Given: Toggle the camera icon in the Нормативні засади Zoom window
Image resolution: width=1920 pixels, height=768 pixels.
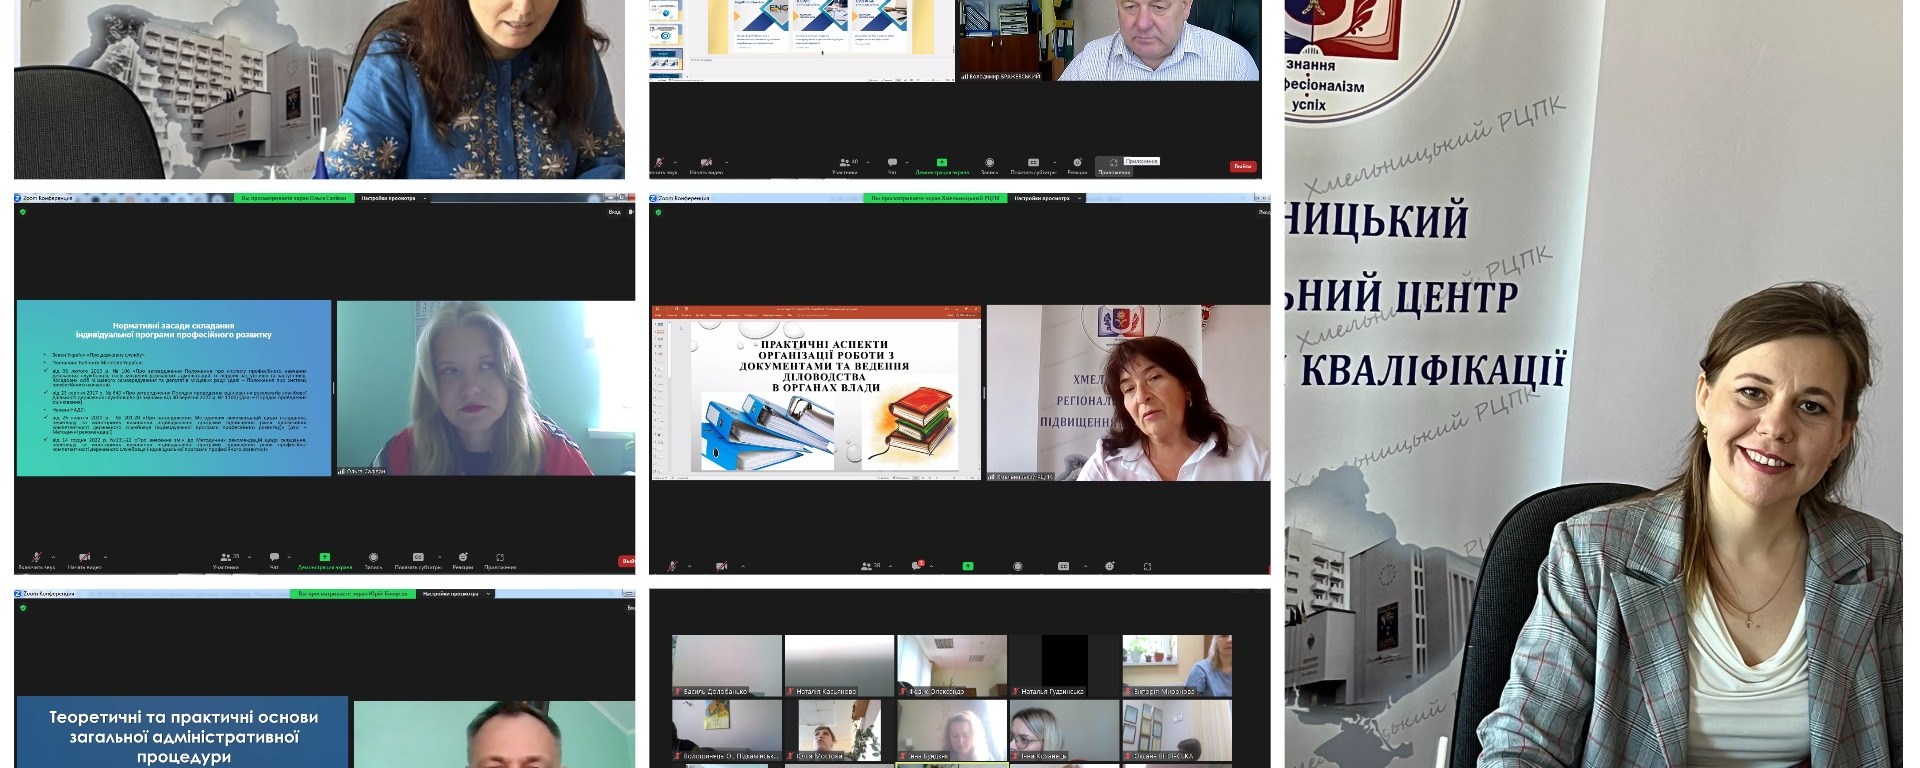Looking at the screenshot, I should tap(84, 557).
